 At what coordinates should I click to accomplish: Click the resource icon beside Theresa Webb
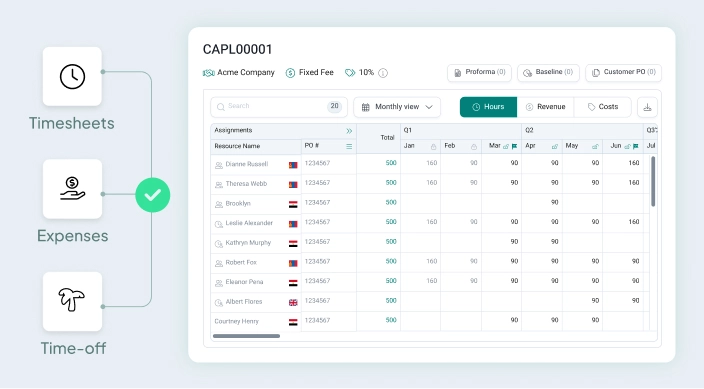click(219, 185)
